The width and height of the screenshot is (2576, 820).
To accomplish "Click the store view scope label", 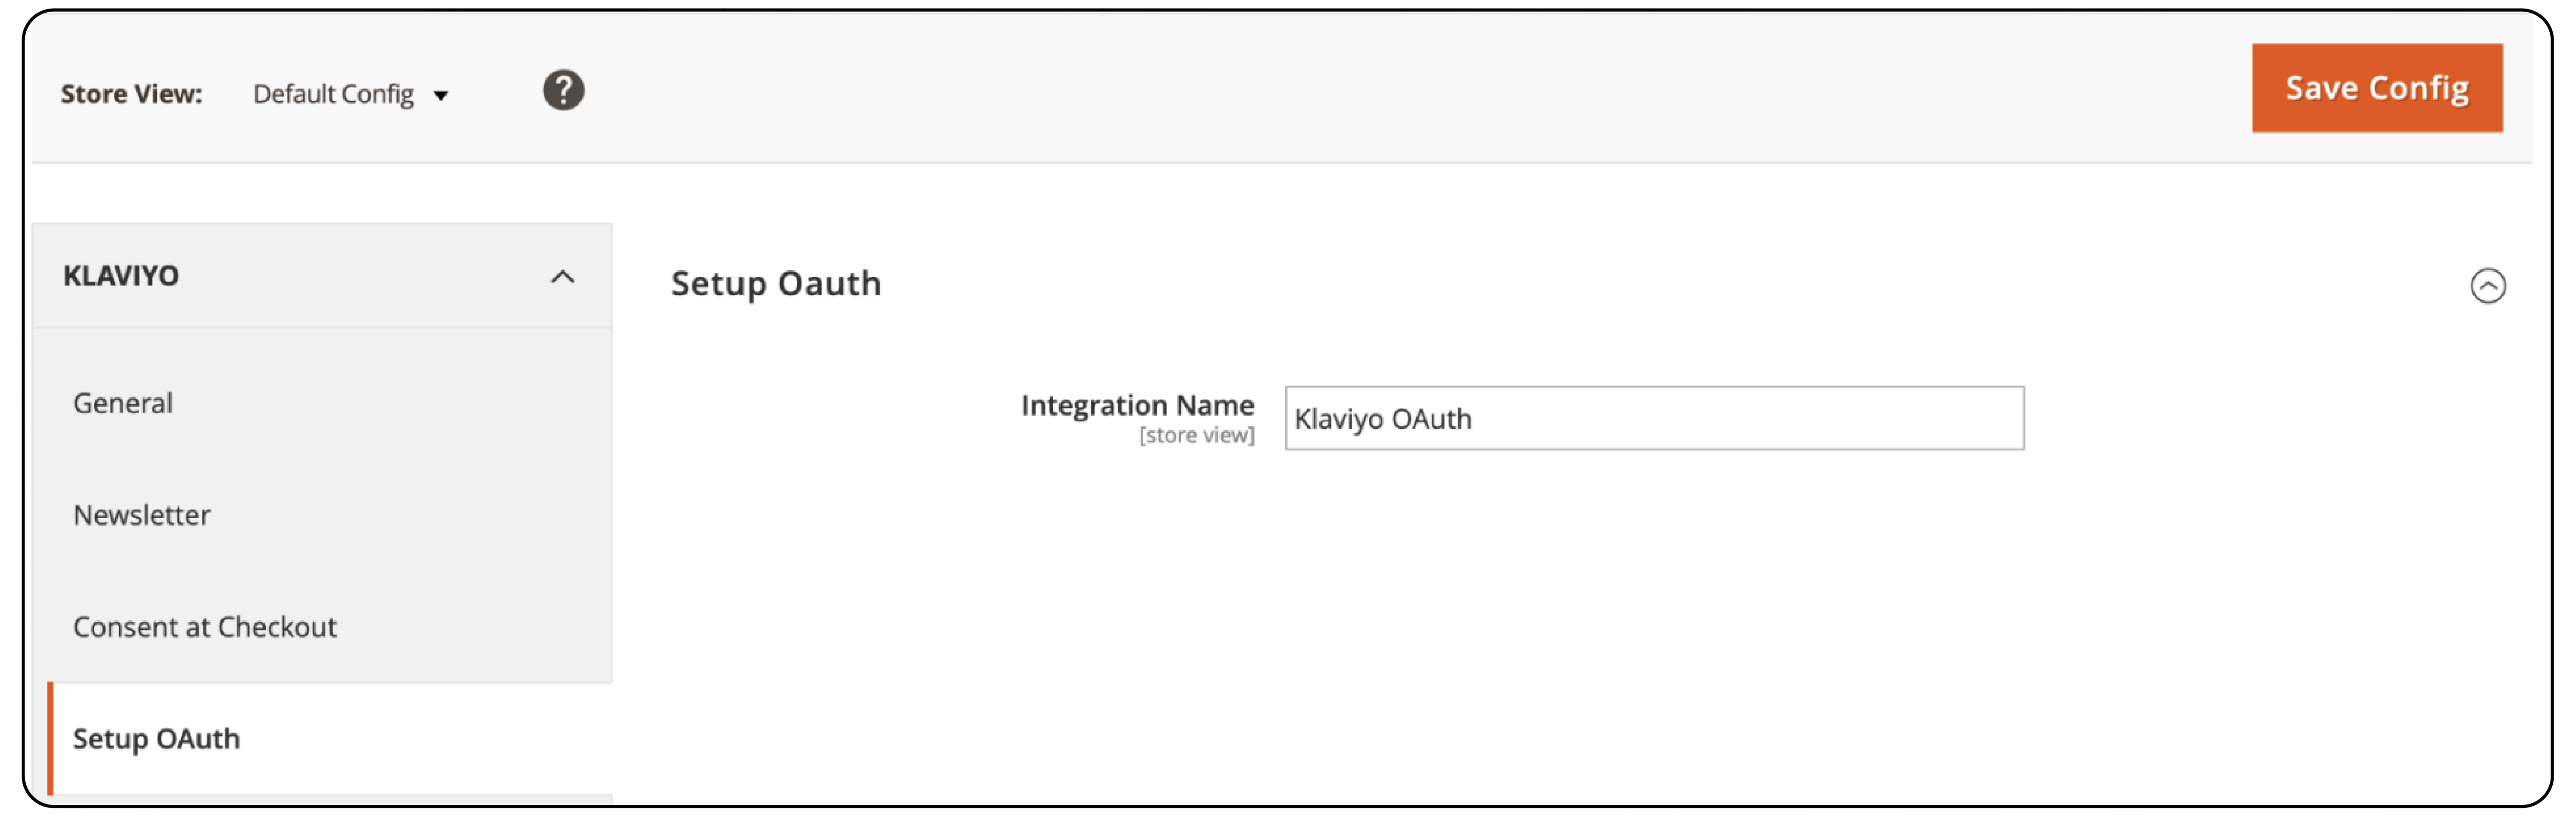I will tap(1197, 434).
